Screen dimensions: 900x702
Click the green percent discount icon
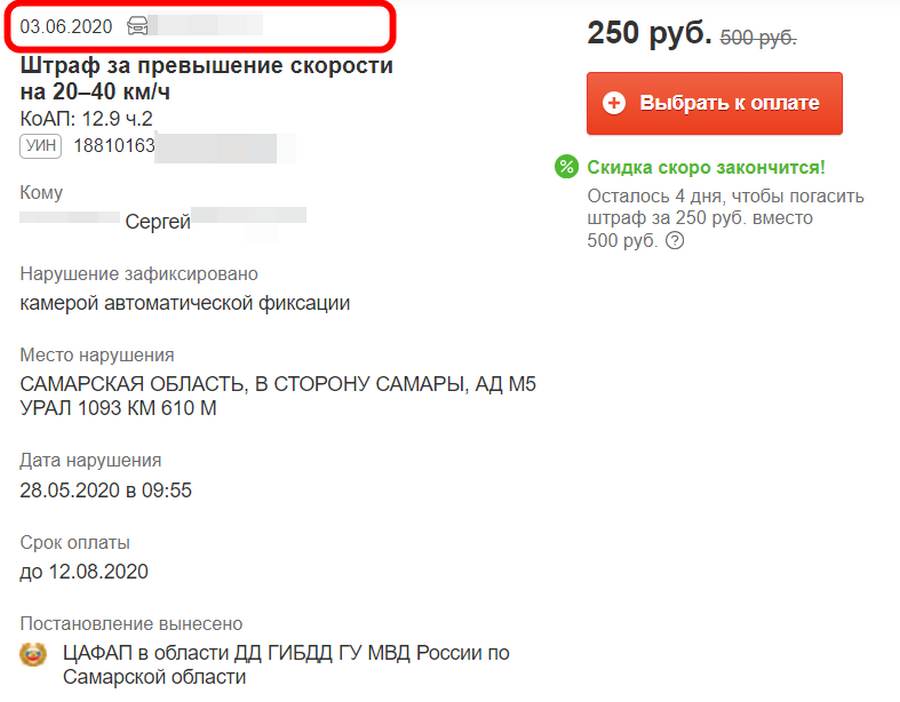click(567, 167)
